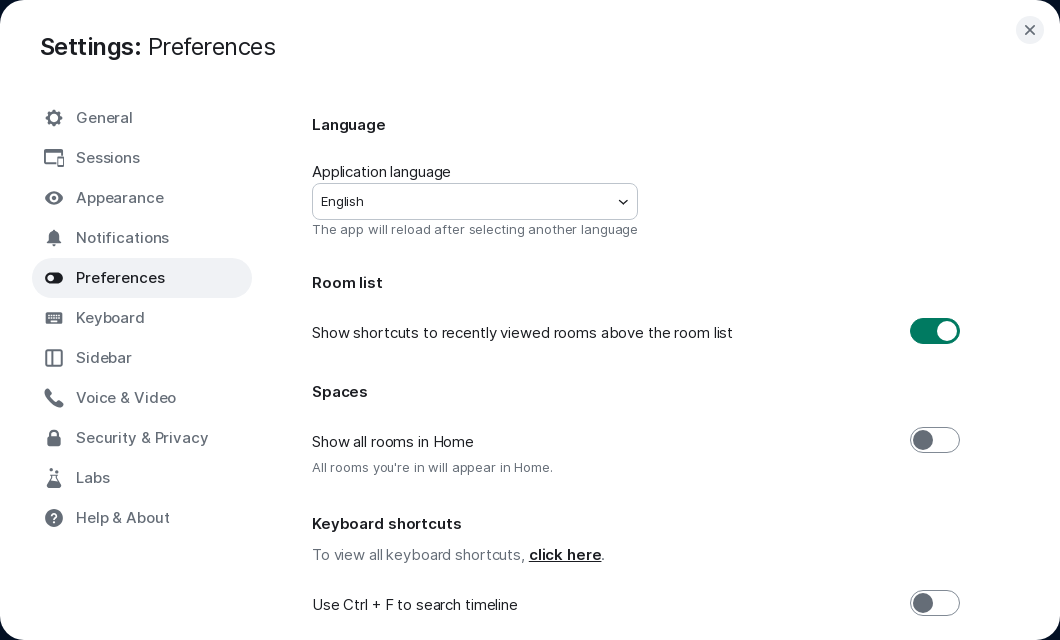Screen dimensions: 1060x640
Task: Toggle Ctrl + F to search timeline
Action: (934, 603)
